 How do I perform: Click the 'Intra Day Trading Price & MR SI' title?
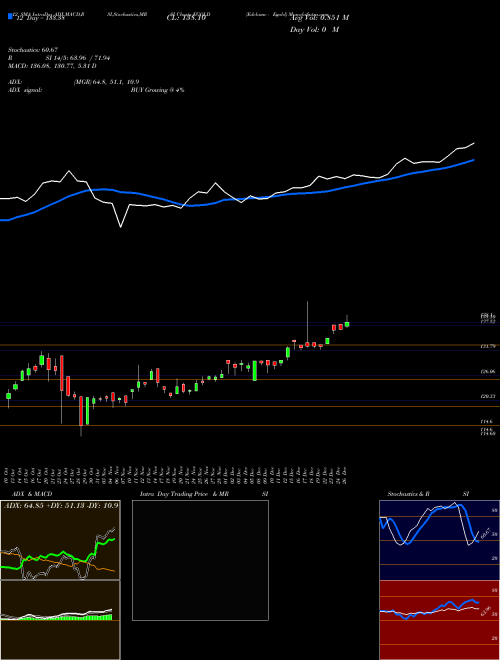[x=205, y=494]
